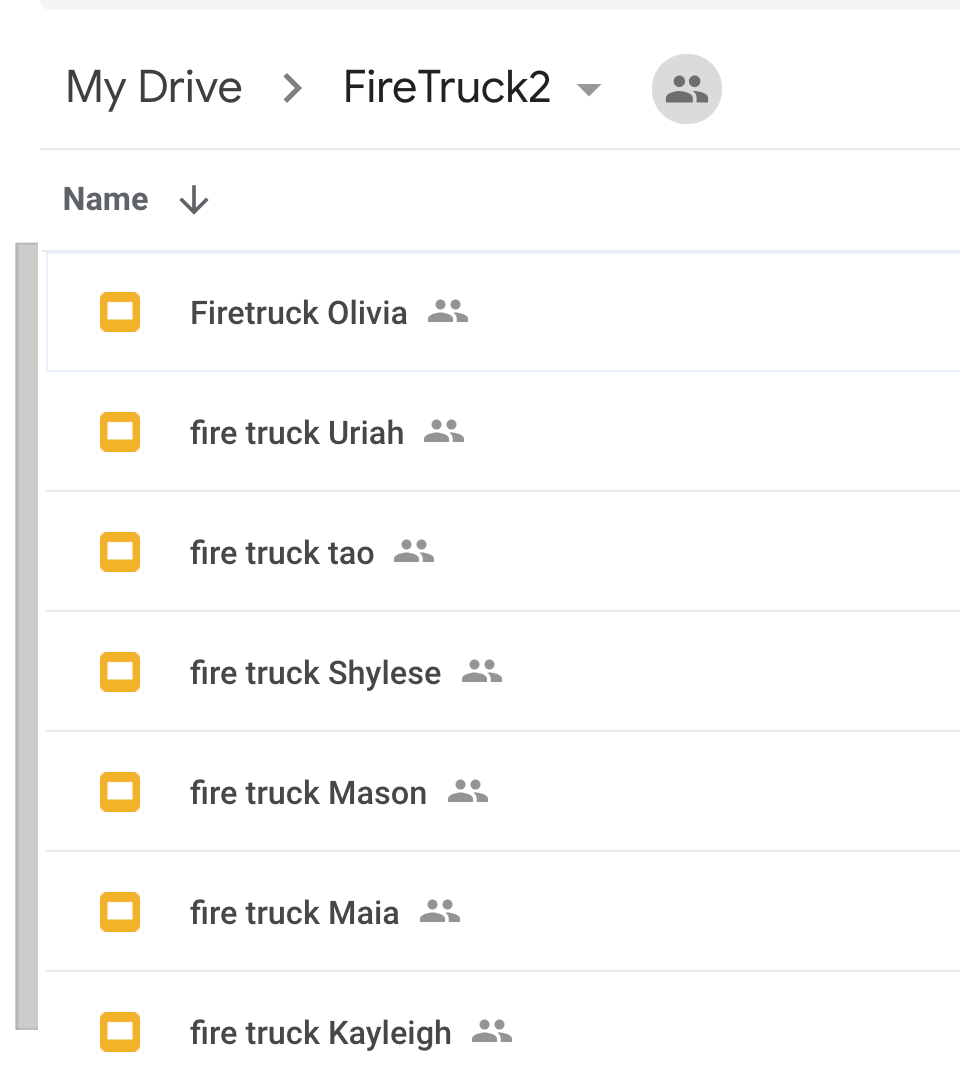This screenshot has width=960, height=1070.
Task: Select the fire truck Uriah file name
Action: click(x=297, y=433)
